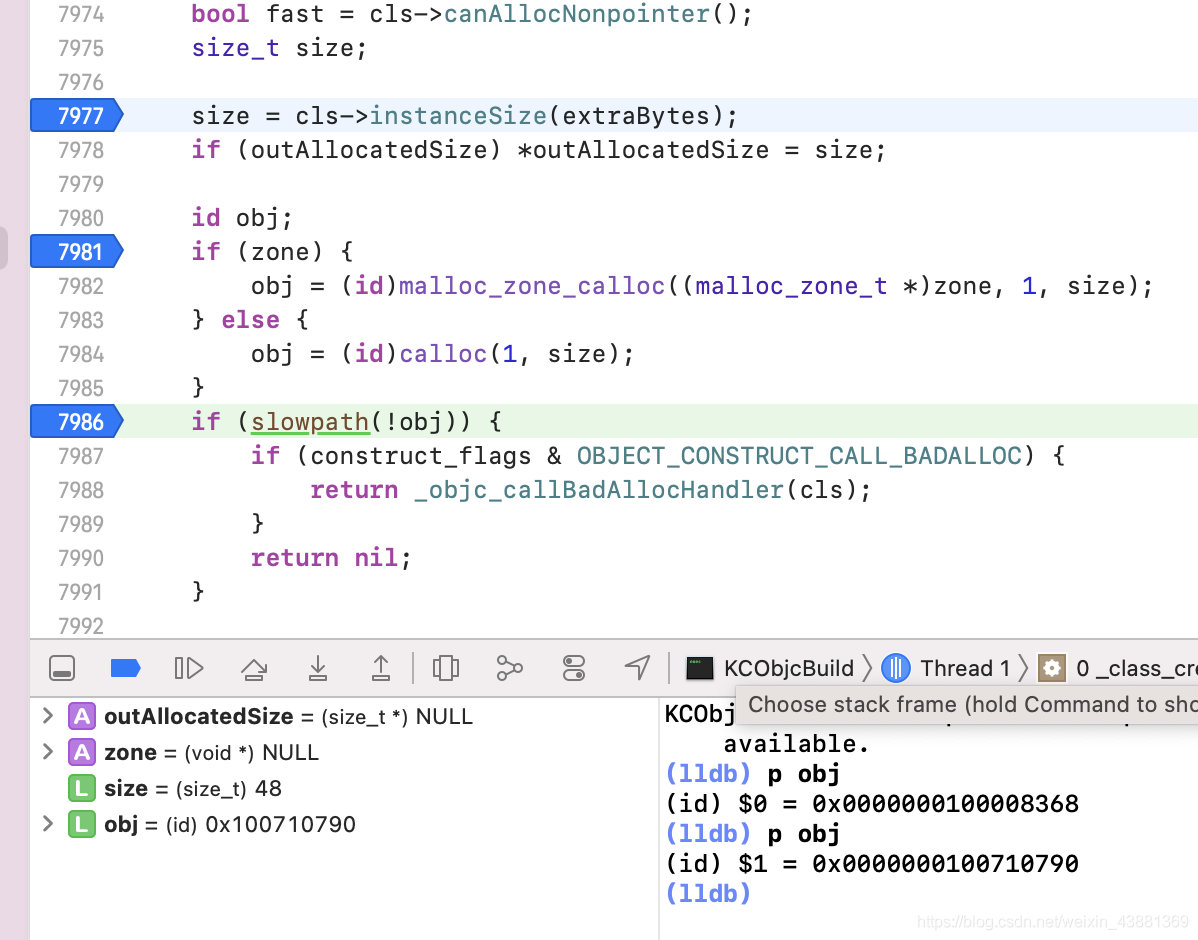Click line number 7982 in gutter
Image resolution: width=1198 pixels, height=940 pixels.
[81, 286]
